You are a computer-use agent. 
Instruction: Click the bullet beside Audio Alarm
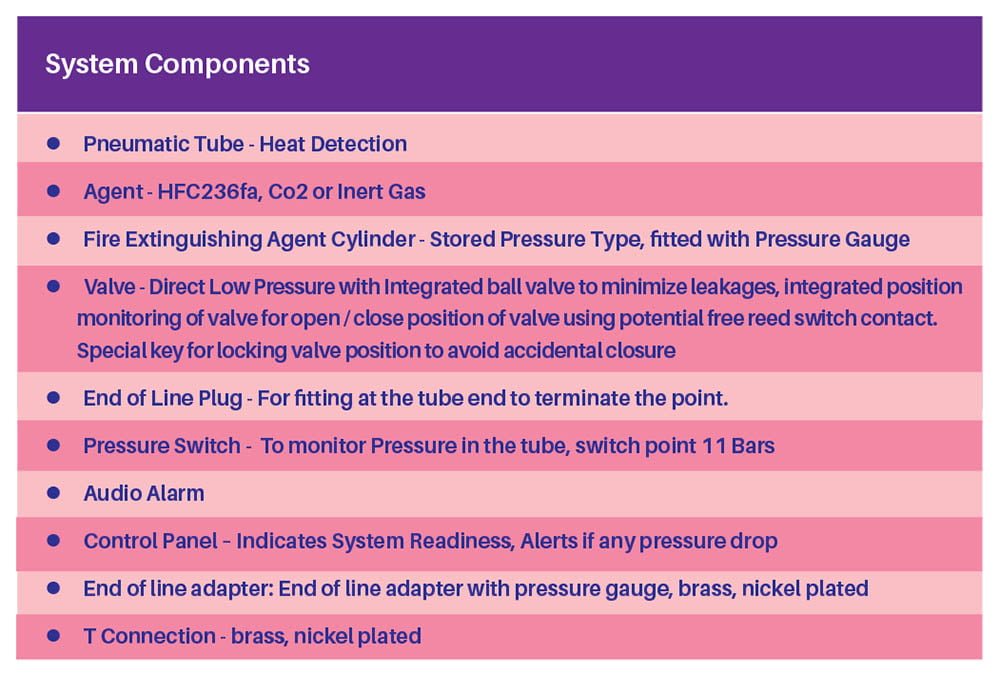pyautogui.click(x=54, y=493)
